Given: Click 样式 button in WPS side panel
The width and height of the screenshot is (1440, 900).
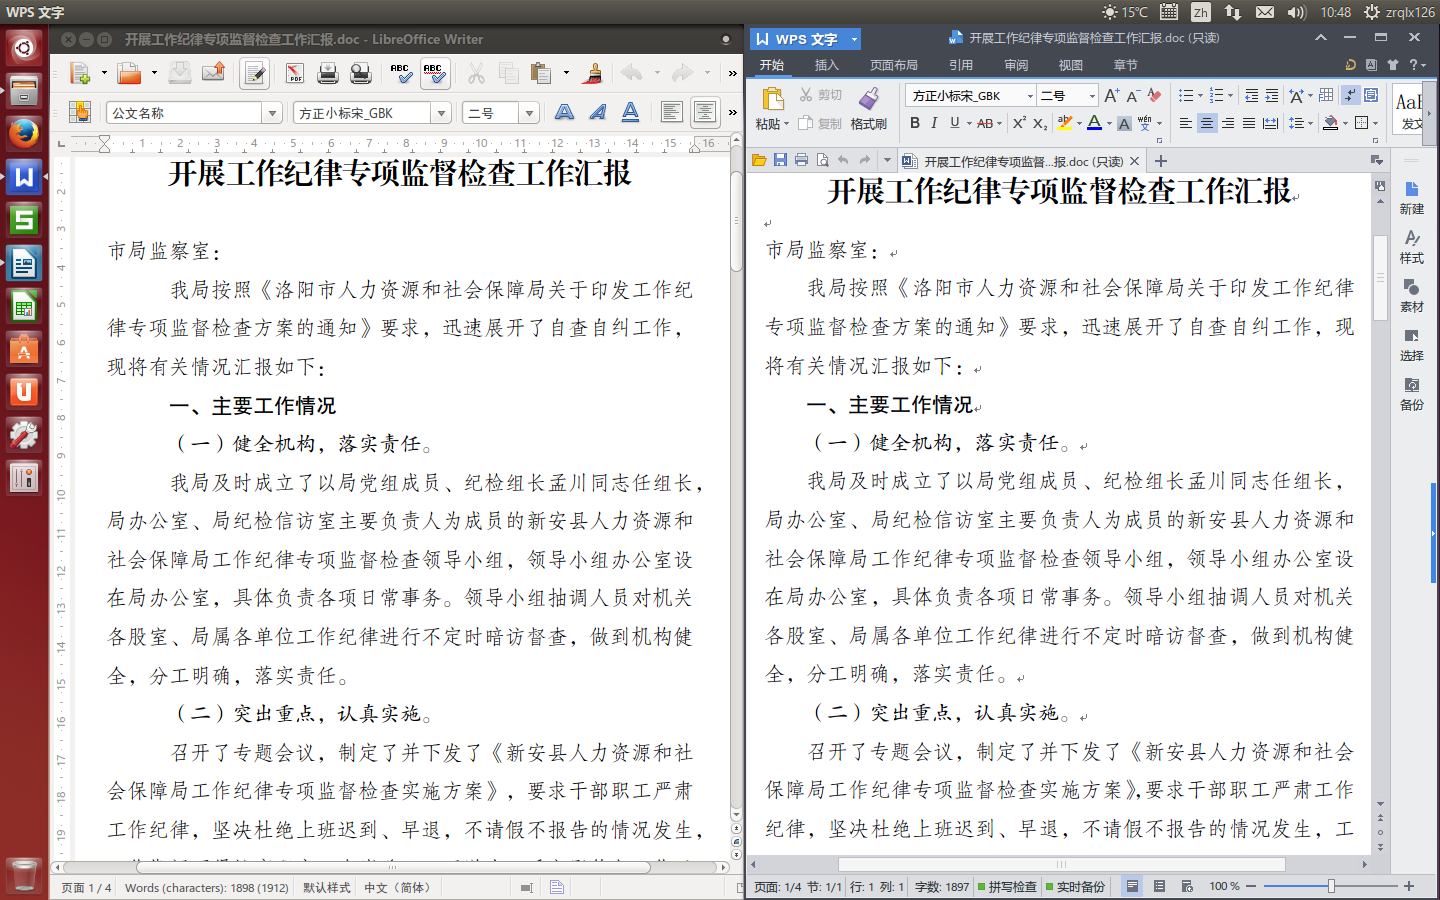Looking at the screenshot, I should click(x=1412, y=247).
